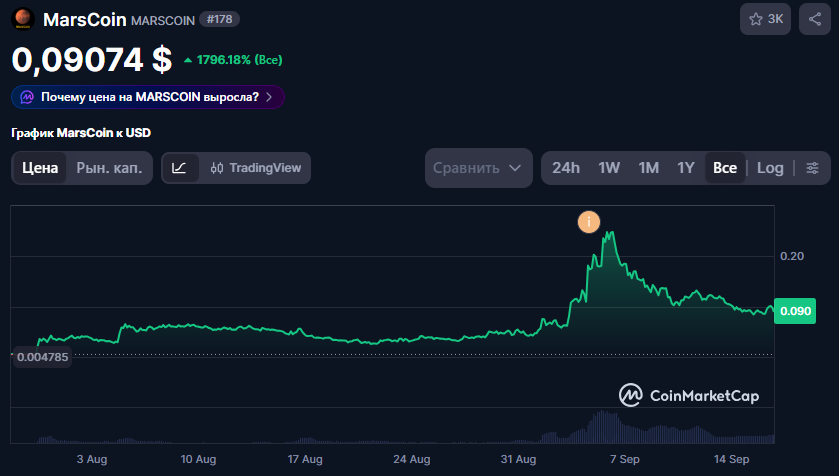839x476 pixels.
Task: Click the График MarsCoin к USD heading
Action: pyautogui.click(x=81, y=133)
